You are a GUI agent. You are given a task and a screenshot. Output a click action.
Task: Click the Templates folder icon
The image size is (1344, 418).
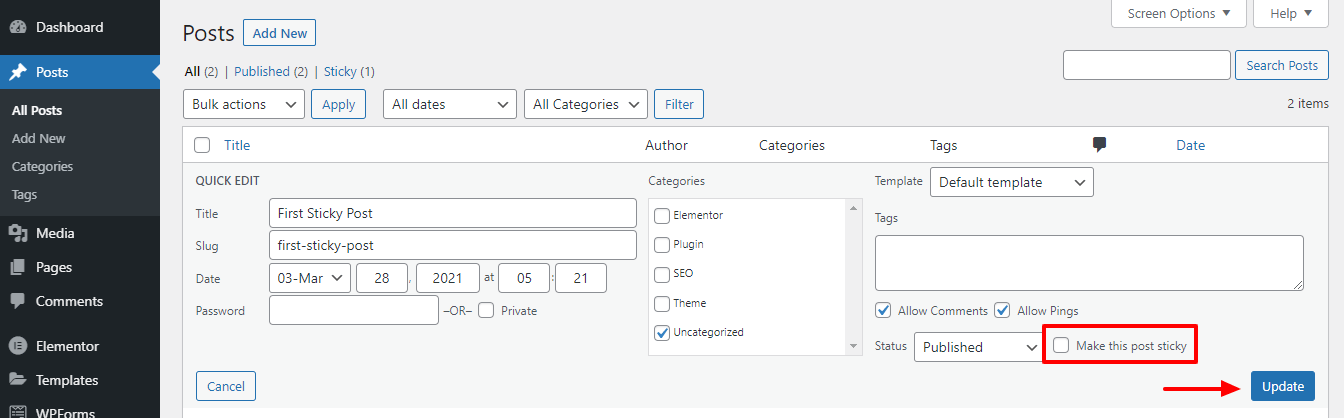[18, 380]
